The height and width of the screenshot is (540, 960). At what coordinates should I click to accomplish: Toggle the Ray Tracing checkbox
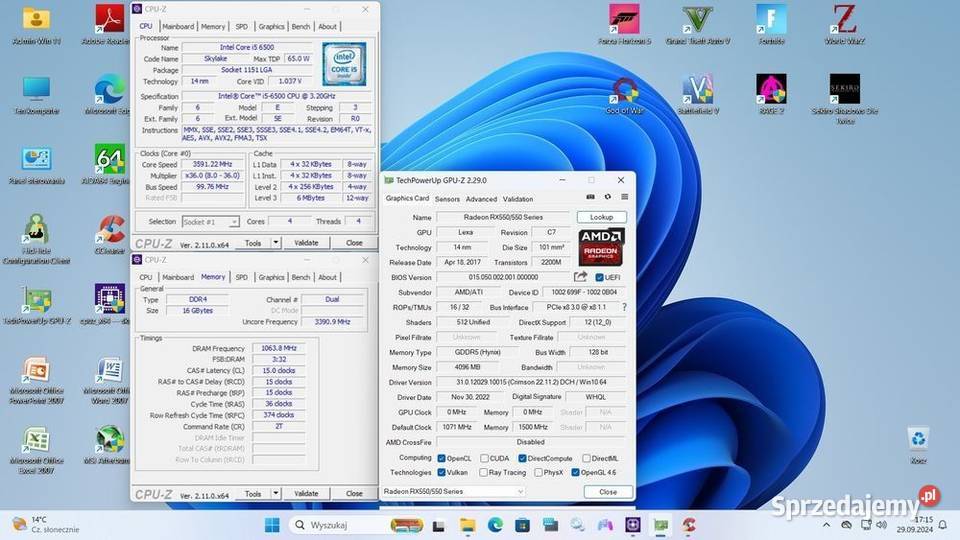coord(483,472)
